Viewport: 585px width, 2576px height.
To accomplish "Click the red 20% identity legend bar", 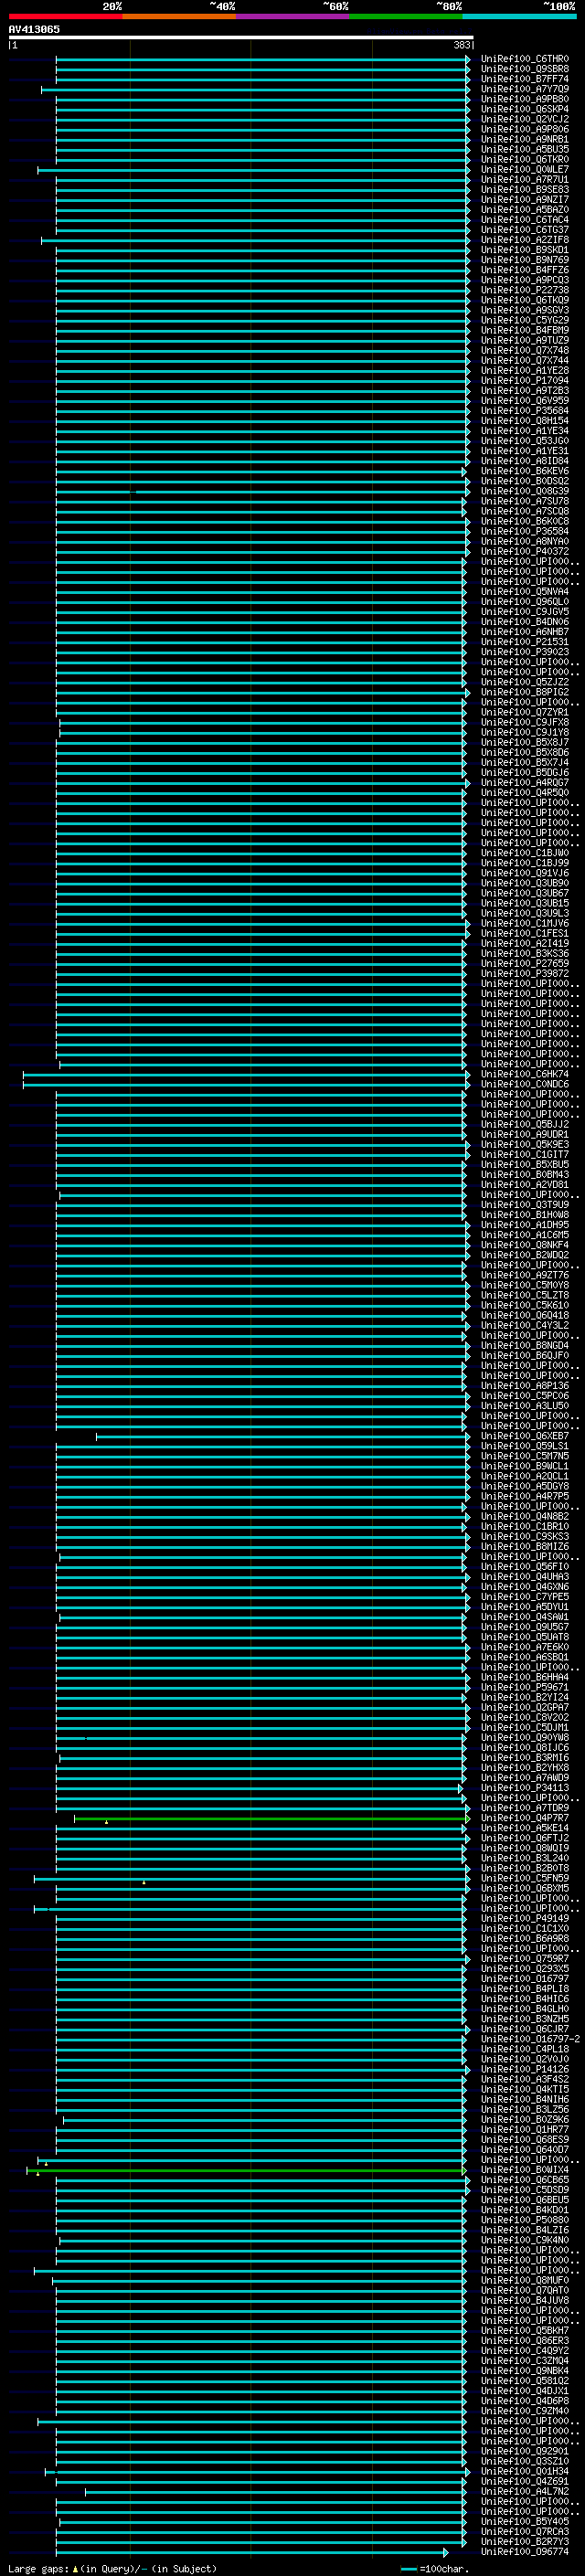I will click(x=65, y=16).
